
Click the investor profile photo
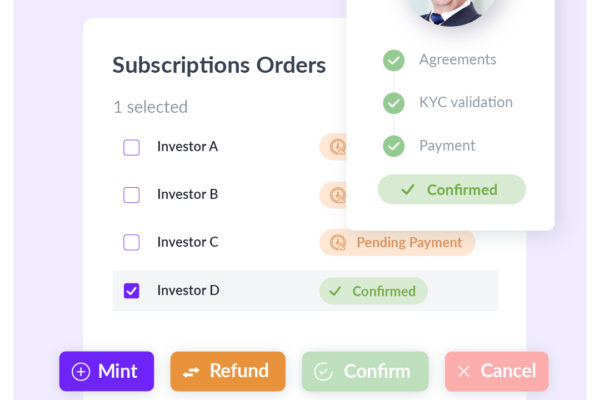pos(451,11)
